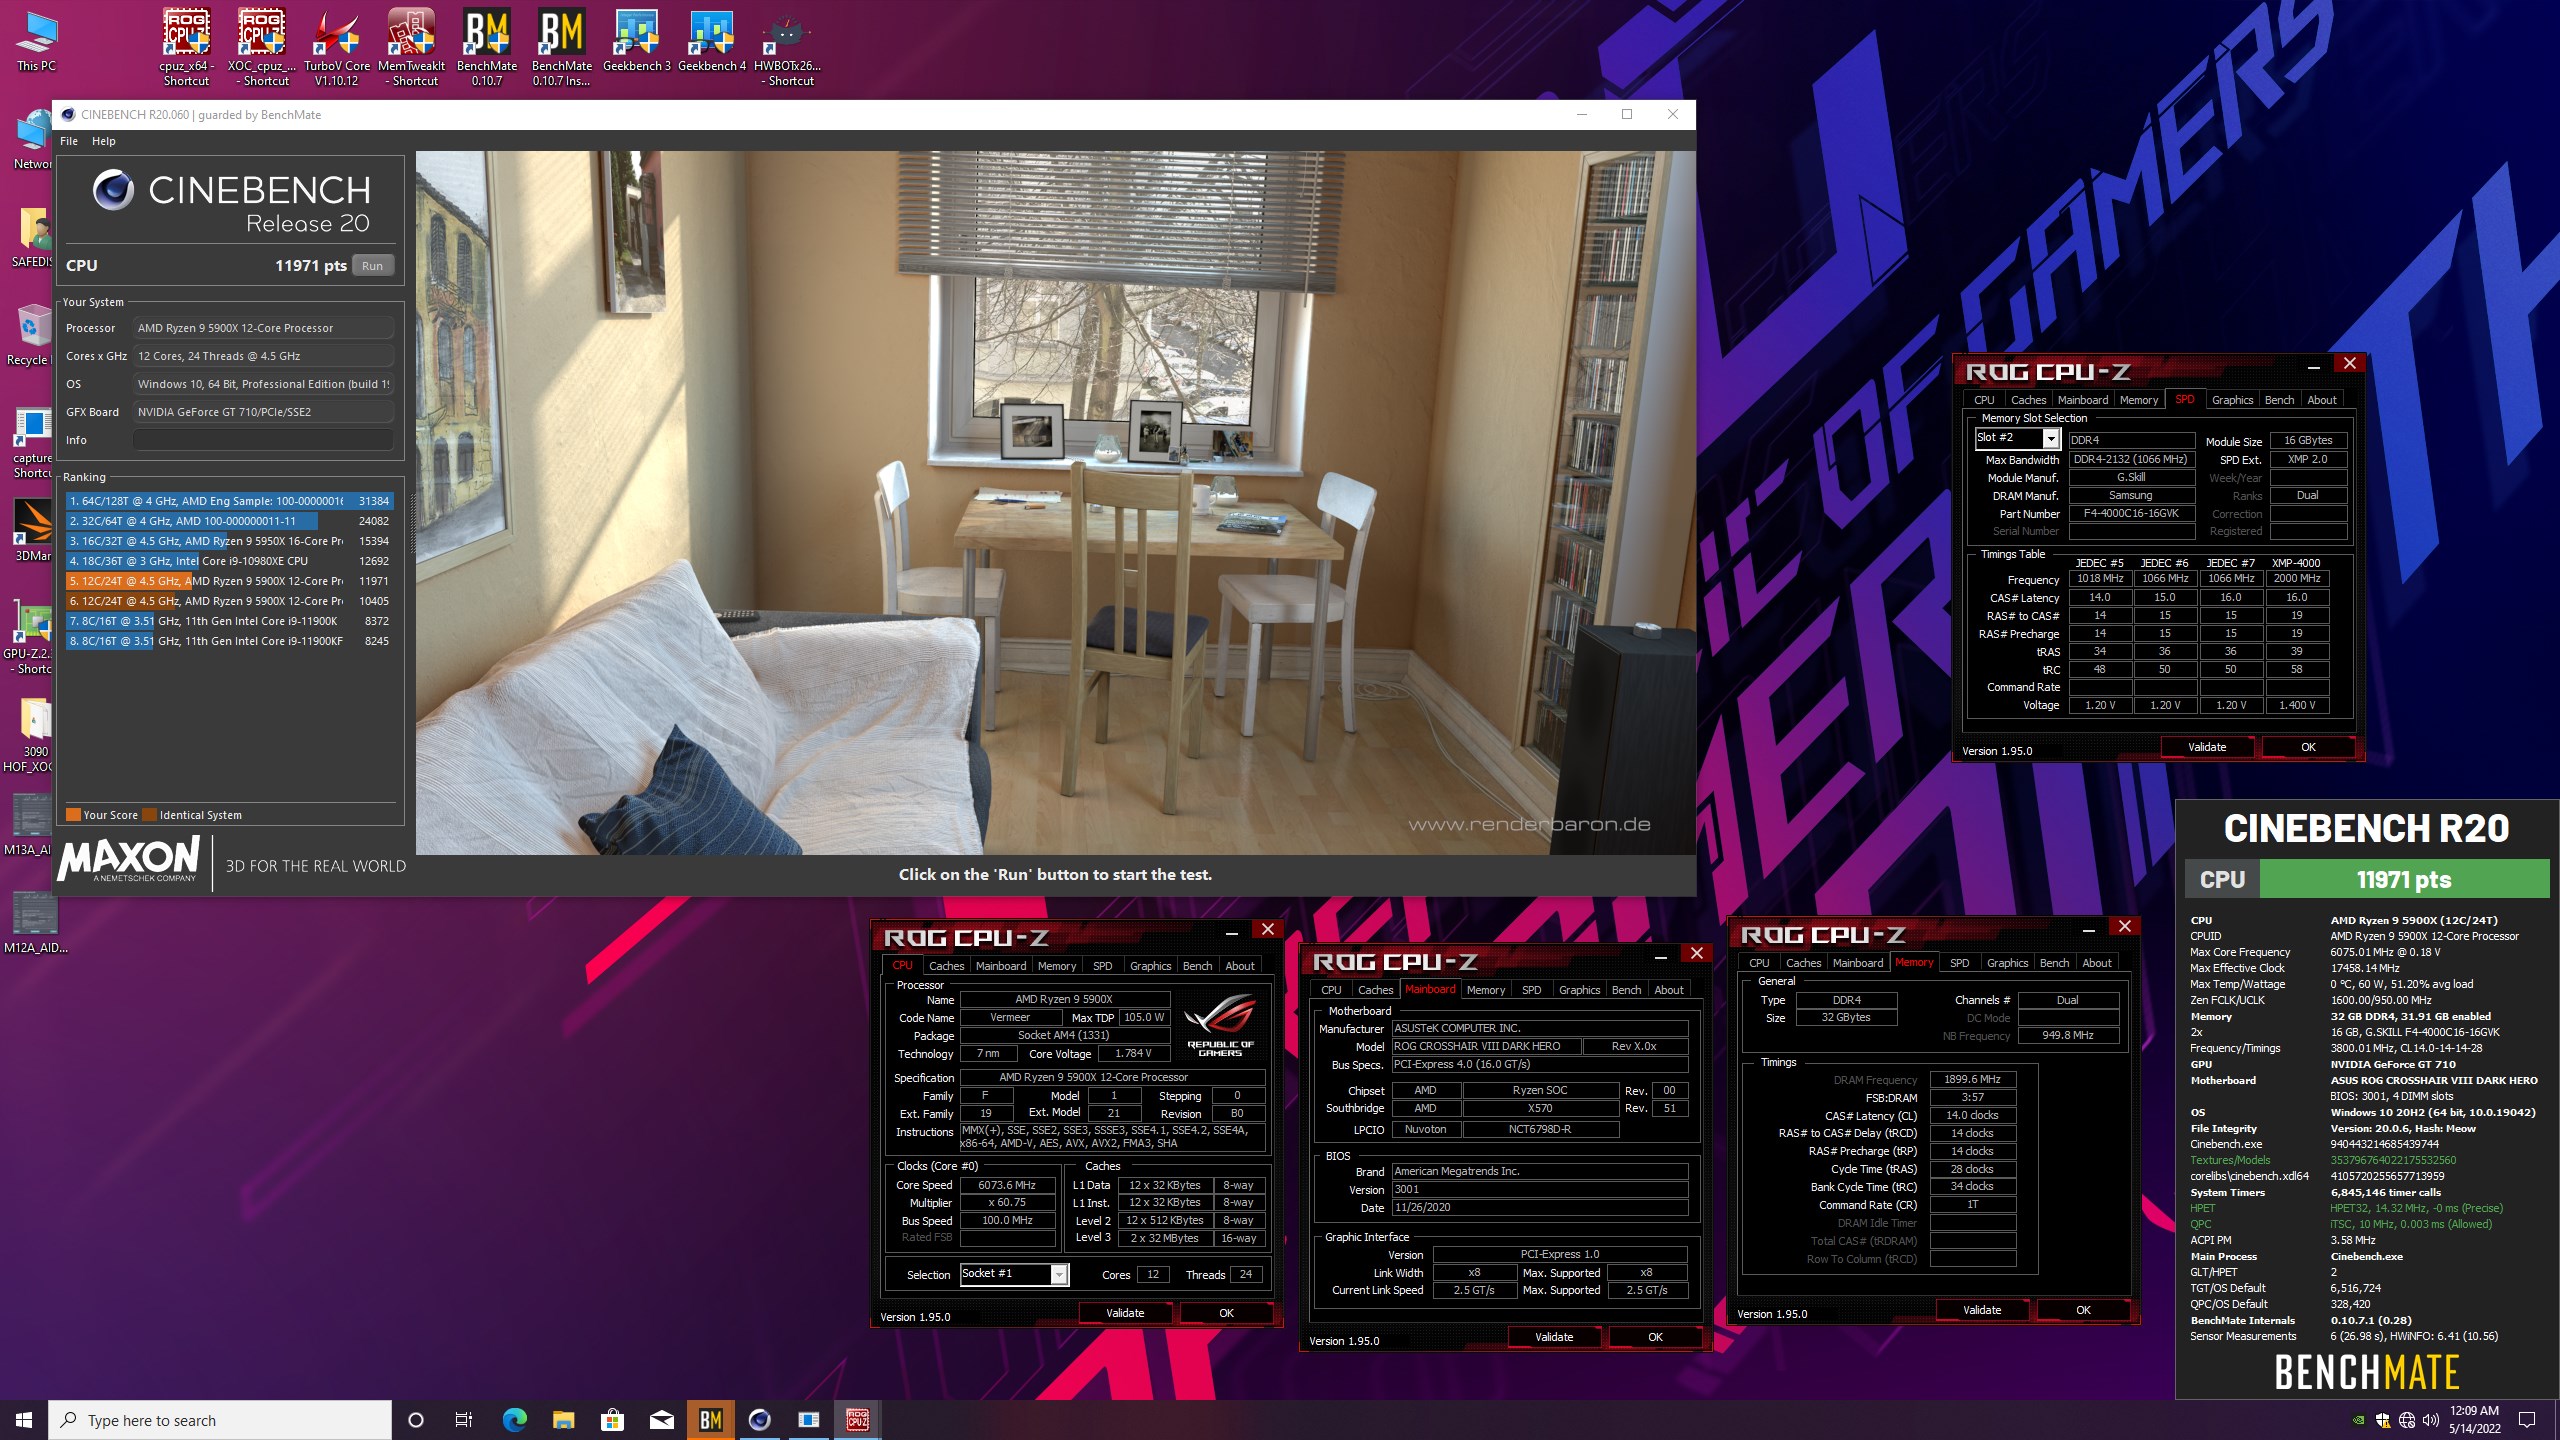This screenshot has width=2560, height=1440.
Task: Switch to BenchMate taskbar icon
Action: pos(710,1420)
